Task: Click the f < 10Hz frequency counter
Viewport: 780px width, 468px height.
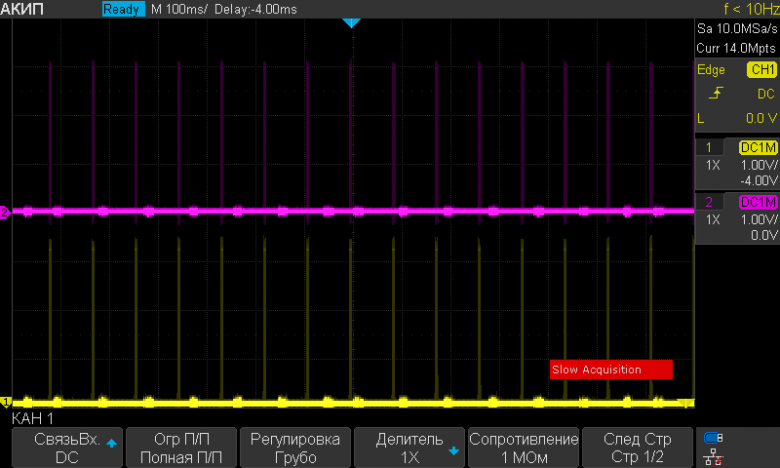Action: click(x=751, y=8)
